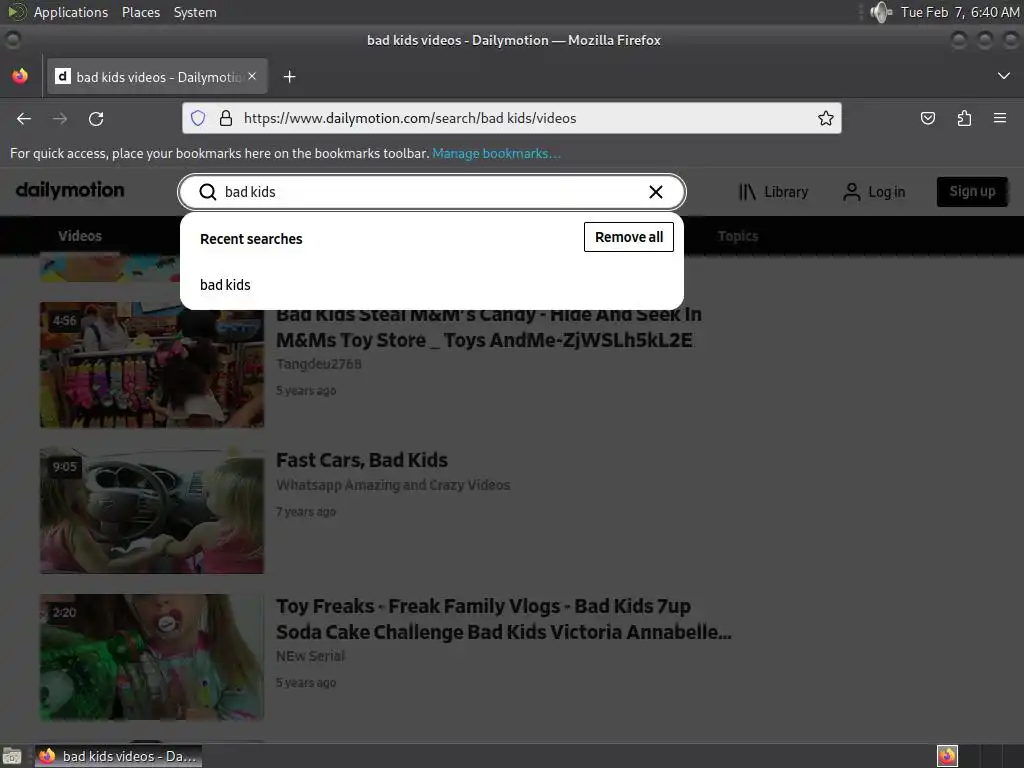Viewport: 1024px width, 768px height.
Task: Close the bad kids videos tab
Action: tap(252, 76)
